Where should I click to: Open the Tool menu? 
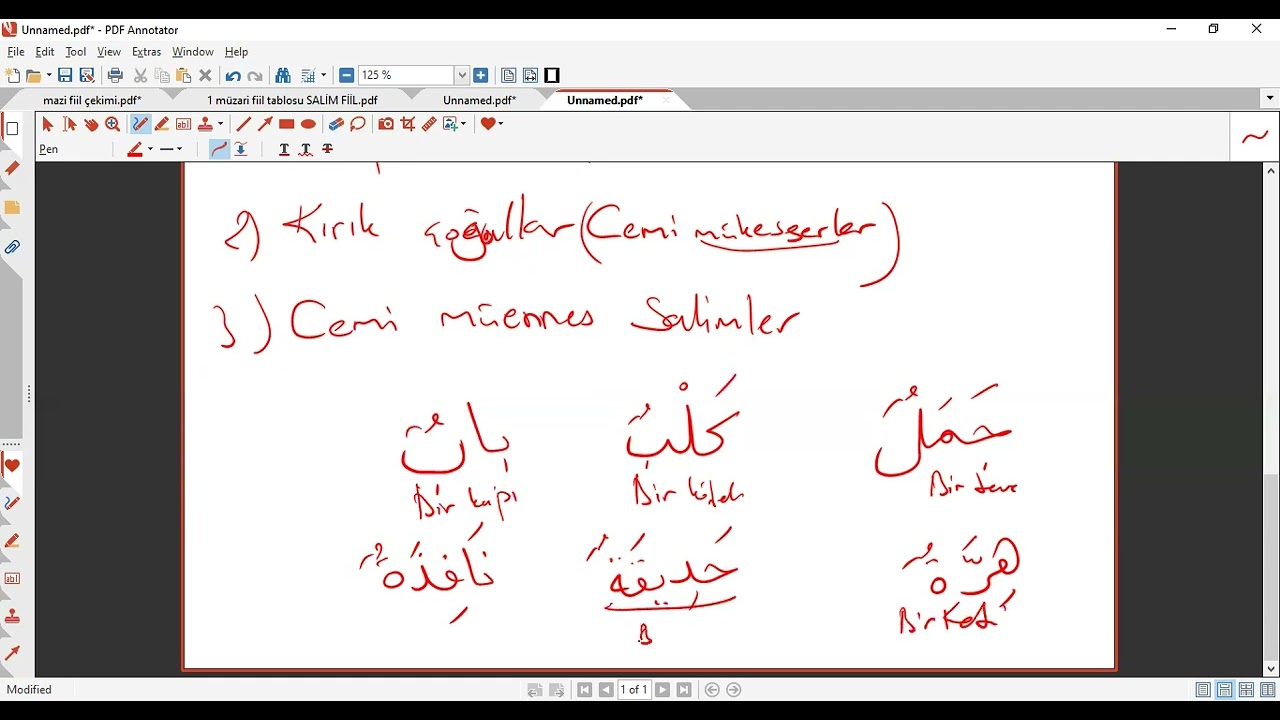click(76, 52)
